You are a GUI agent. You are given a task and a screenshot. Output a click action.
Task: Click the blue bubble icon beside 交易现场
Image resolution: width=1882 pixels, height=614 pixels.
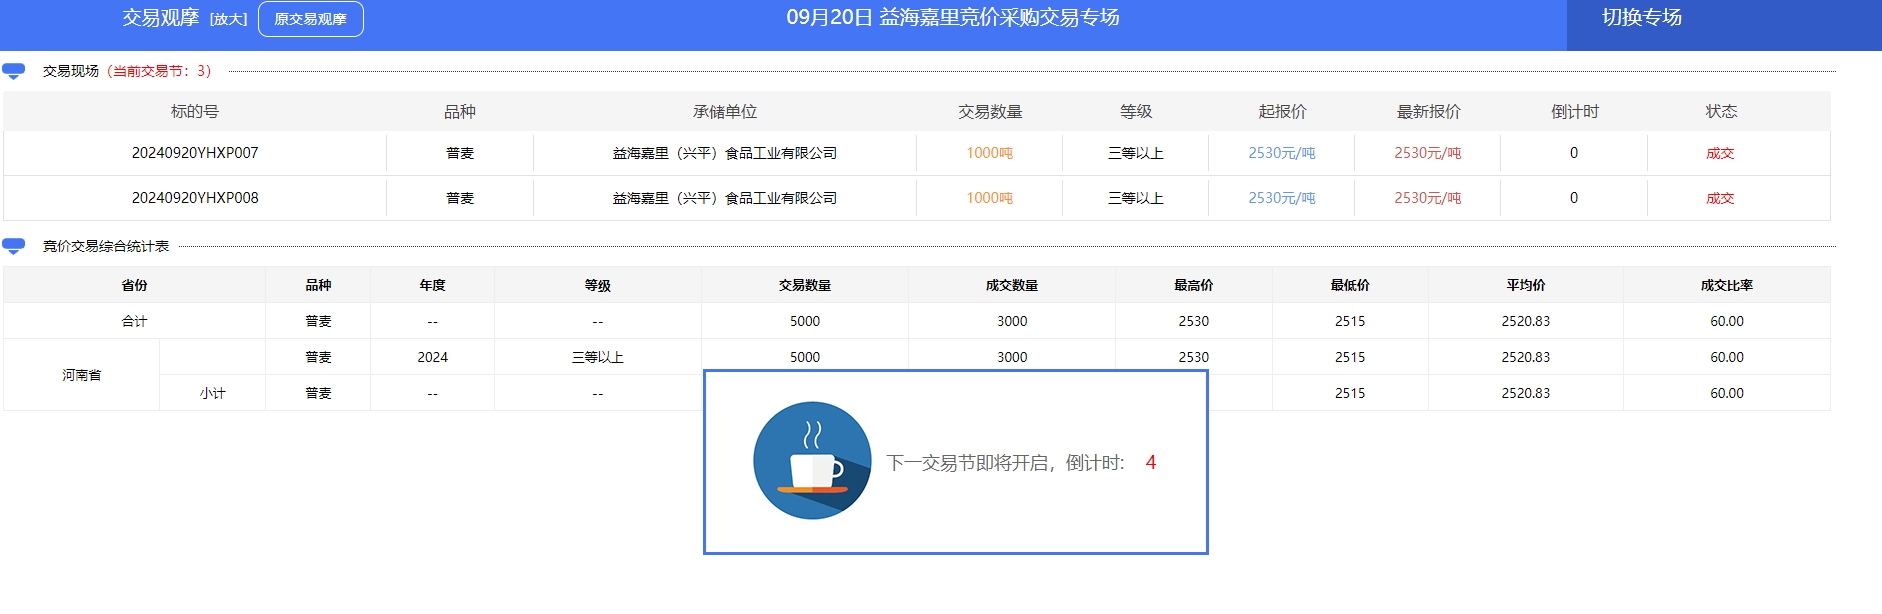click(14, 71)
